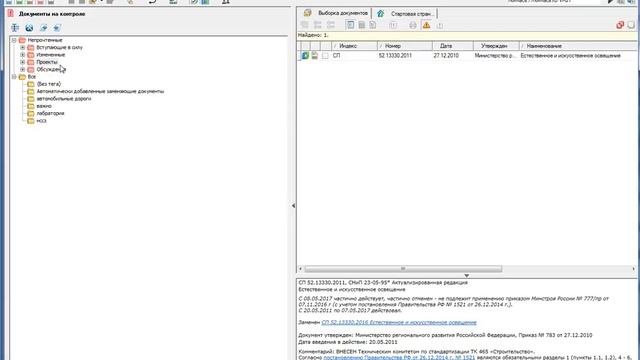Click the tree hierarchy icon under Документы на контроле
640x360 pixels.
click(x=15, y=28)
